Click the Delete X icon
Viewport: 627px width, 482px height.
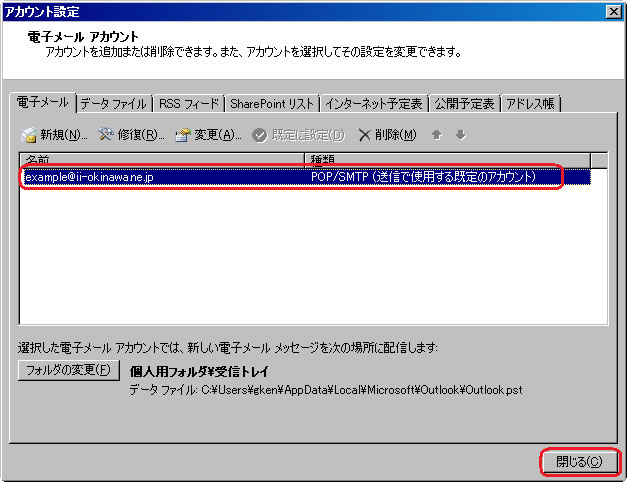364,135
